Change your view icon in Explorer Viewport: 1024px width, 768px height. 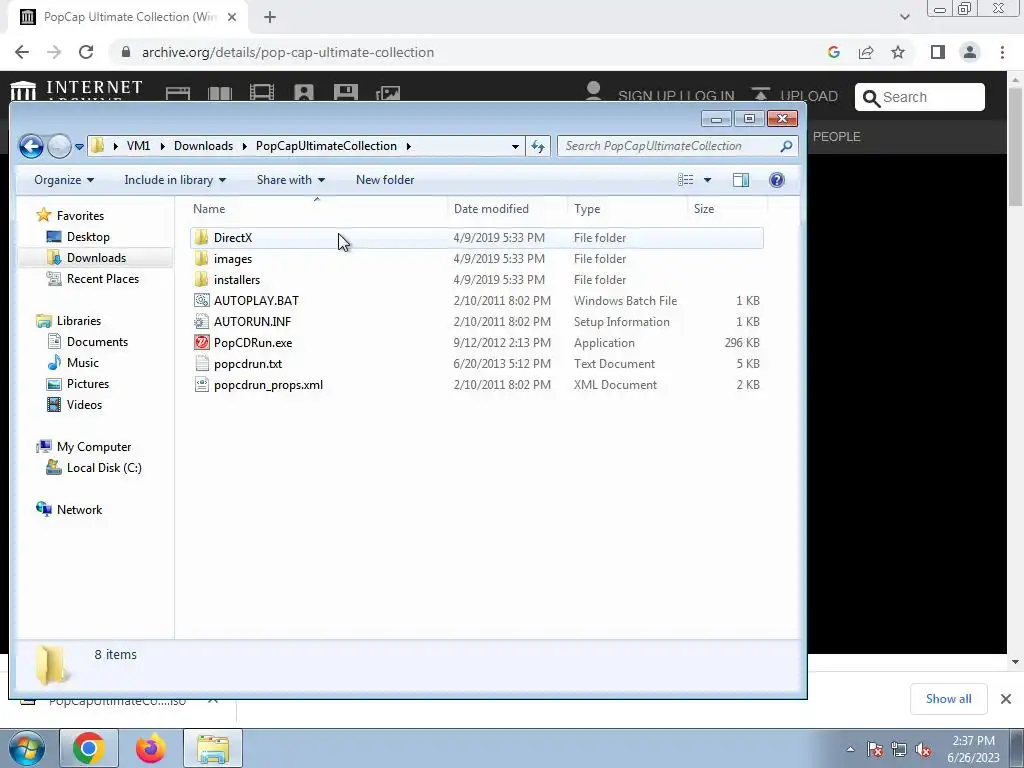pyautogui.click(x=686, y=180)
